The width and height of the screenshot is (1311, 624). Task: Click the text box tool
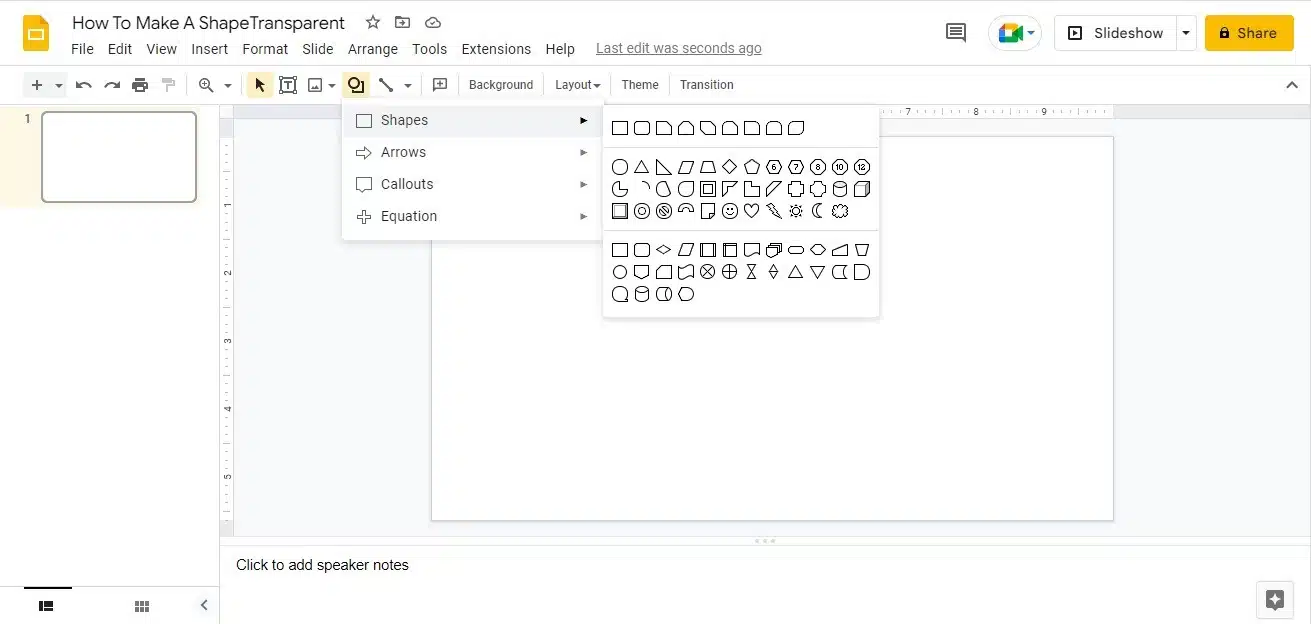pos(288,85)
